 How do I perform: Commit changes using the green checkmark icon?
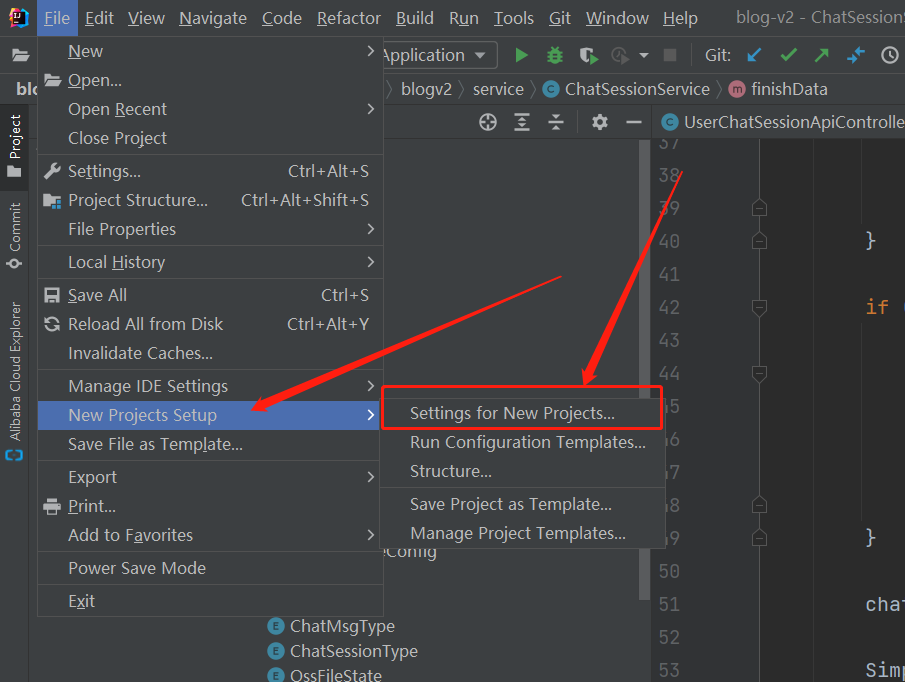pos(789,55)
